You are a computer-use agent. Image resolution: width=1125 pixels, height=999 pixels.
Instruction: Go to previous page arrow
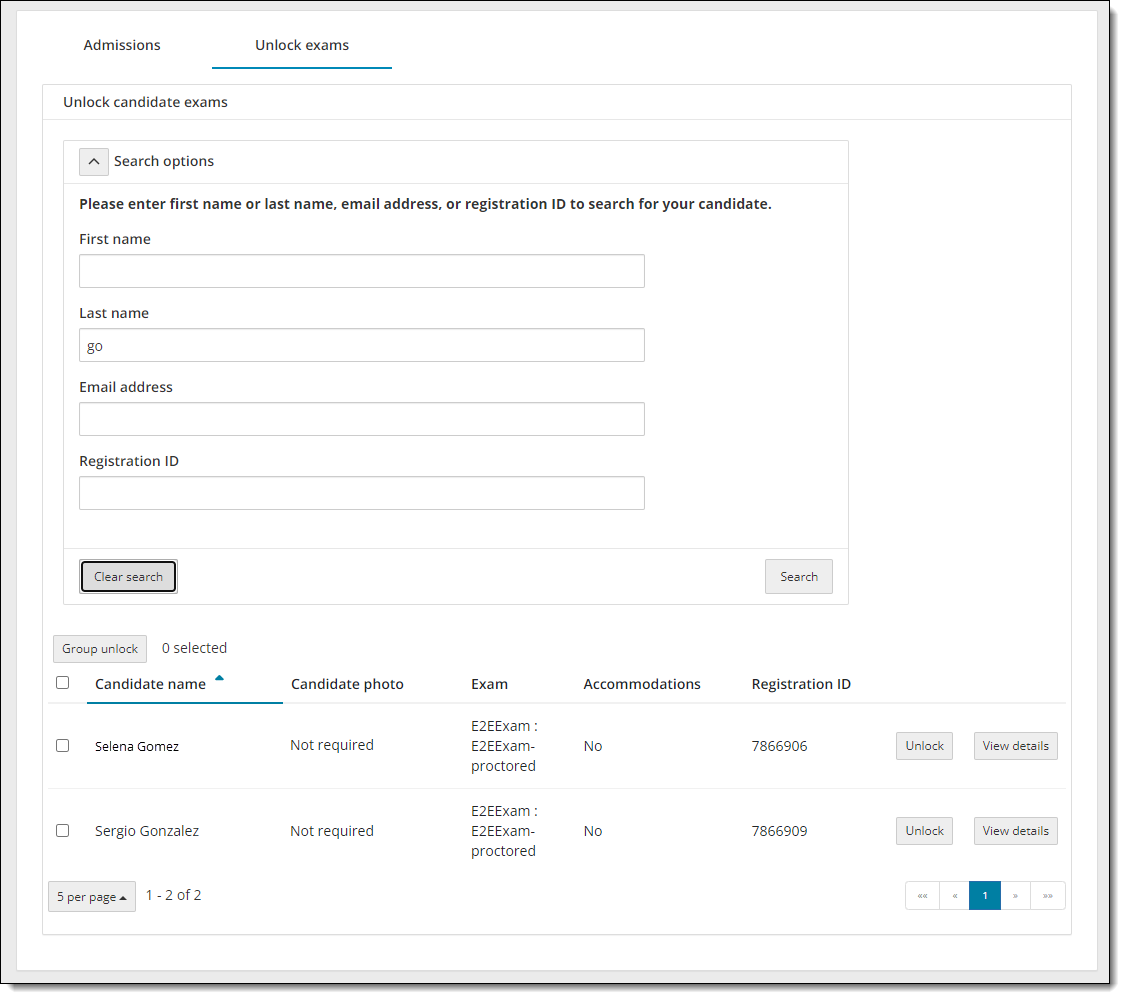pos(954,896)
